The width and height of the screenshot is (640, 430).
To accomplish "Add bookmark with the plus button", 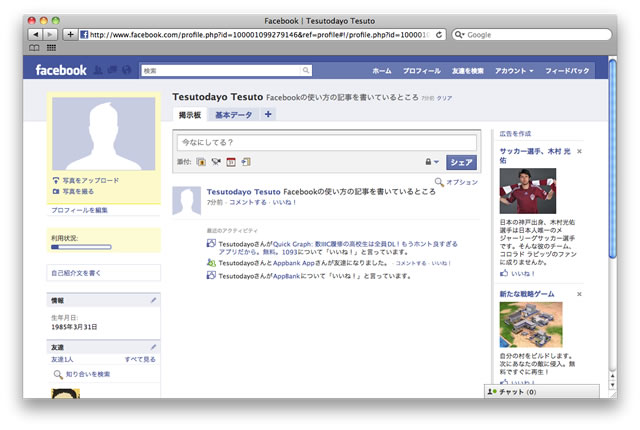I will (70, 35).
